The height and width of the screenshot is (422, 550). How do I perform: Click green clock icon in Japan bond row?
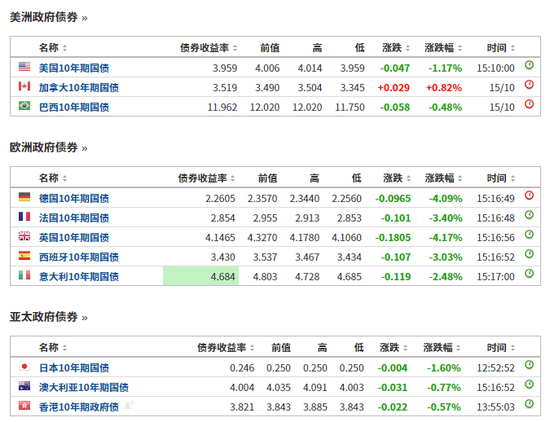click(x=529, y=365)
